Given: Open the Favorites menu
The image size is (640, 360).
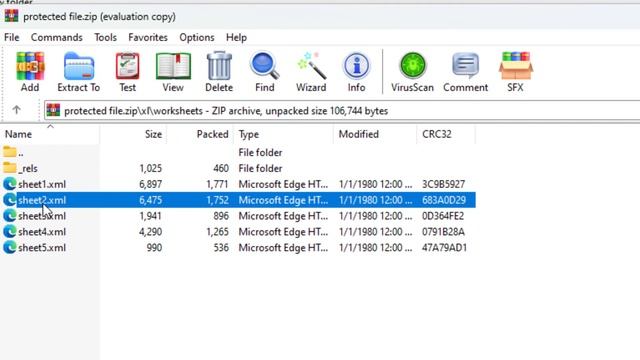Looking at the screenshot, I should coord(148,38).
